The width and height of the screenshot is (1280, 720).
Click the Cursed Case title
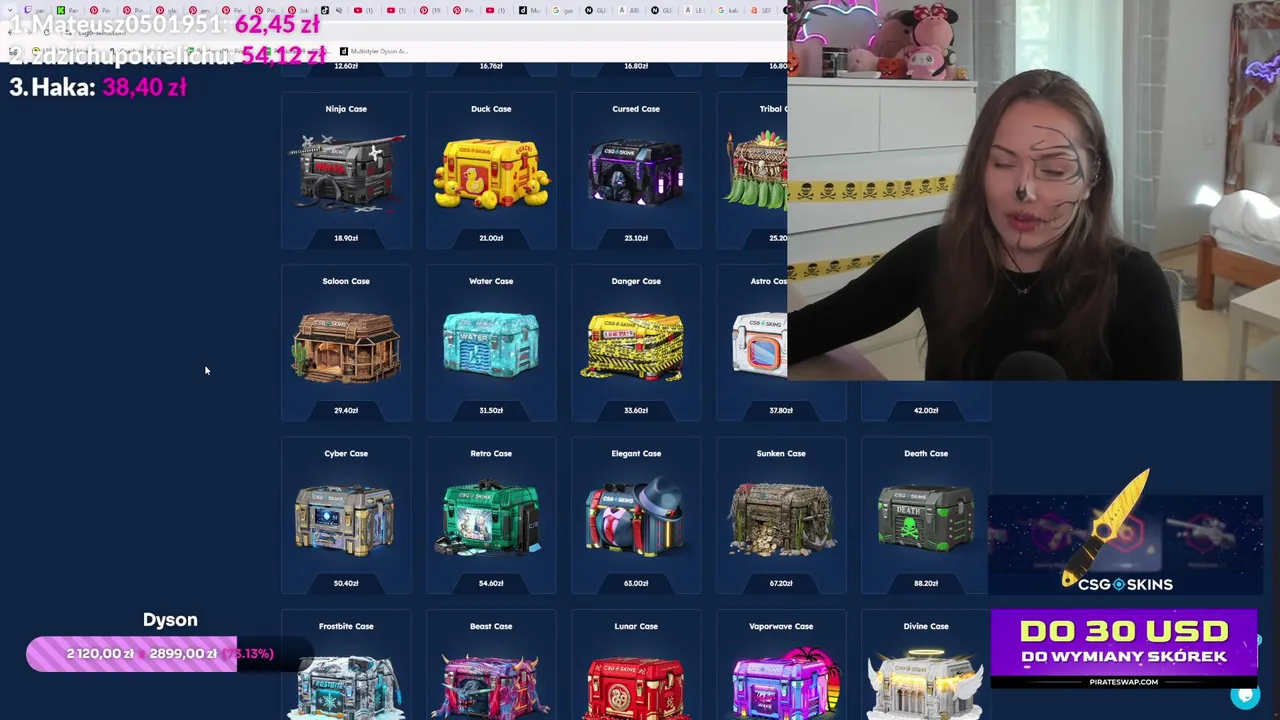tap(636, 109)
